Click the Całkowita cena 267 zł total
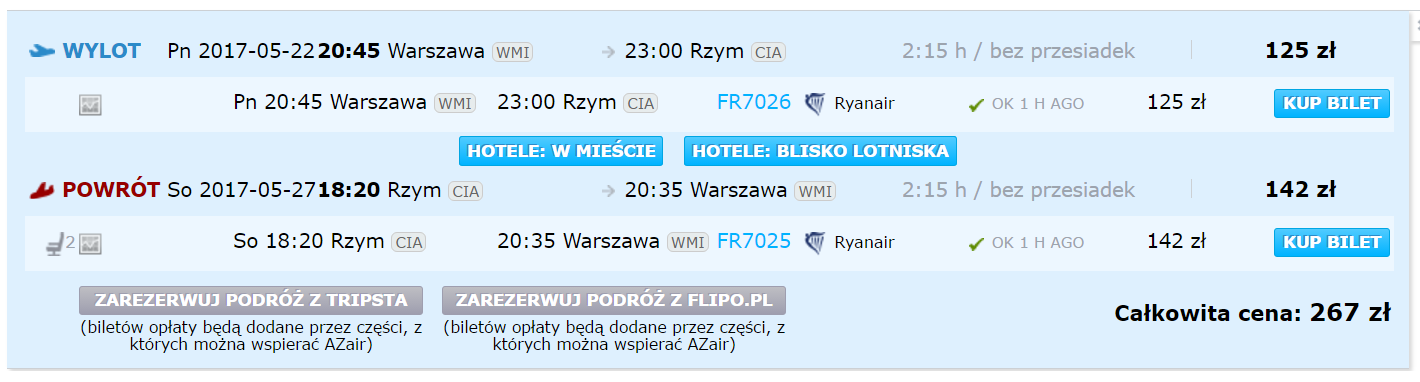 pos(1252,313)
